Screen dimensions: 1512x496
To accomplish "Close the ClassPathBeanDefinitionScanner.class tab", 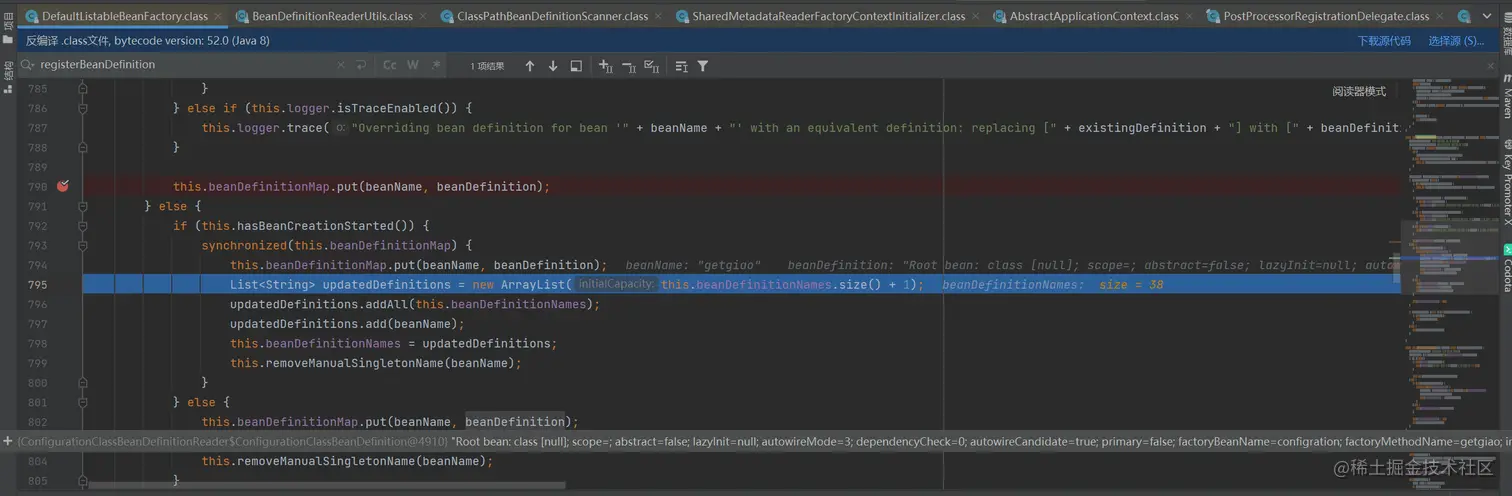I will click(x=660, y=16).
